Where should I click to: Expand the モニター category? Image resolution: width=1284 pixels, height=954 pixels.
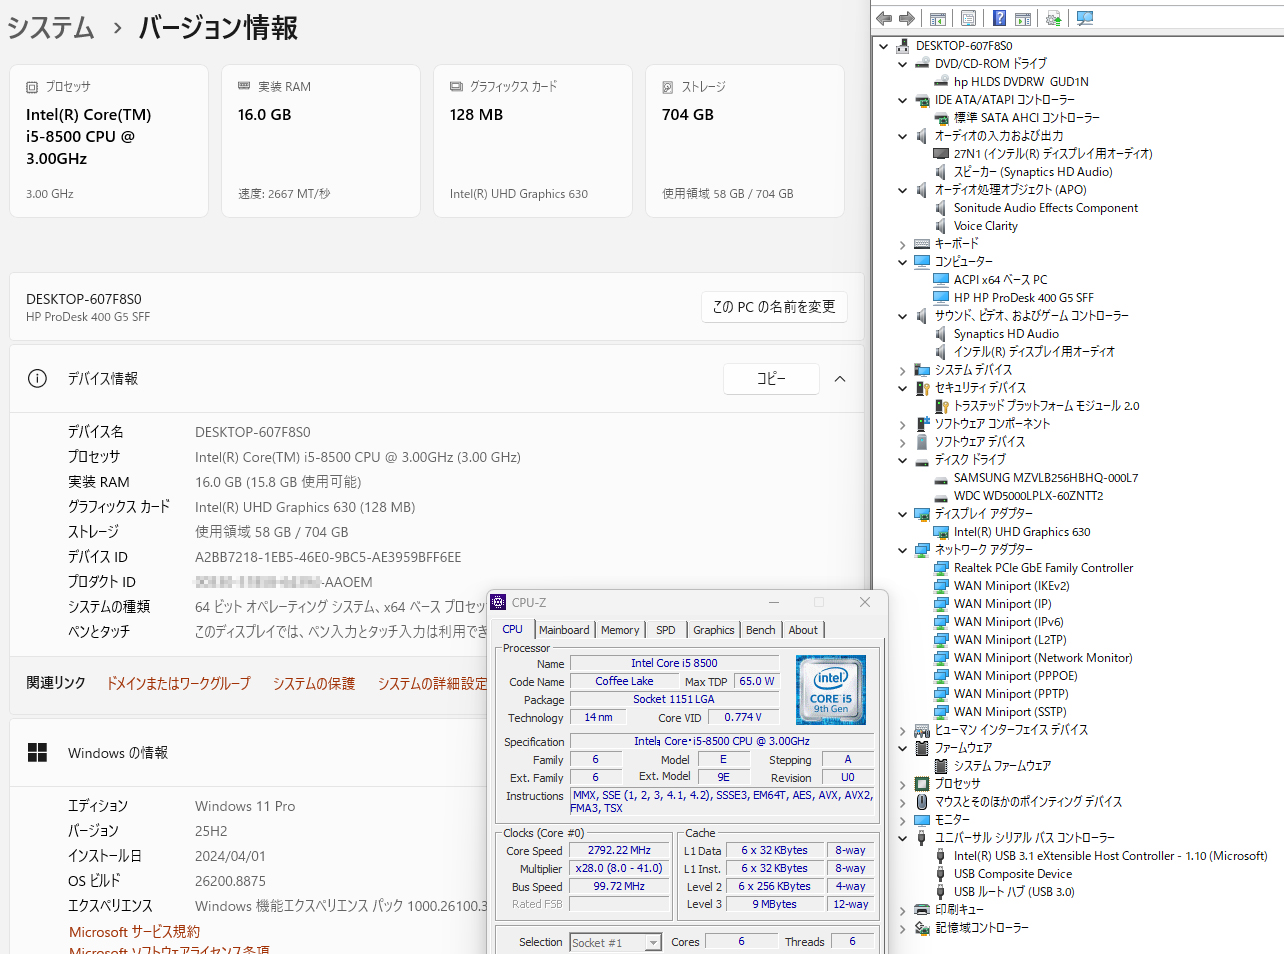pyautogui.click(x=902, y=820)
